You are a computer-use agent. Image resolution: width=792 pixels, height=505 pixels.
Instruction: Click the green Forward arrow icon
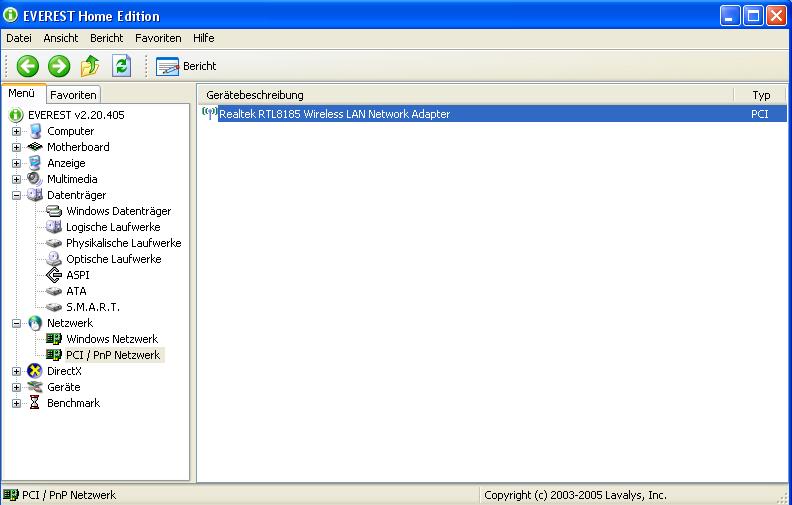(x=59, y=66)
